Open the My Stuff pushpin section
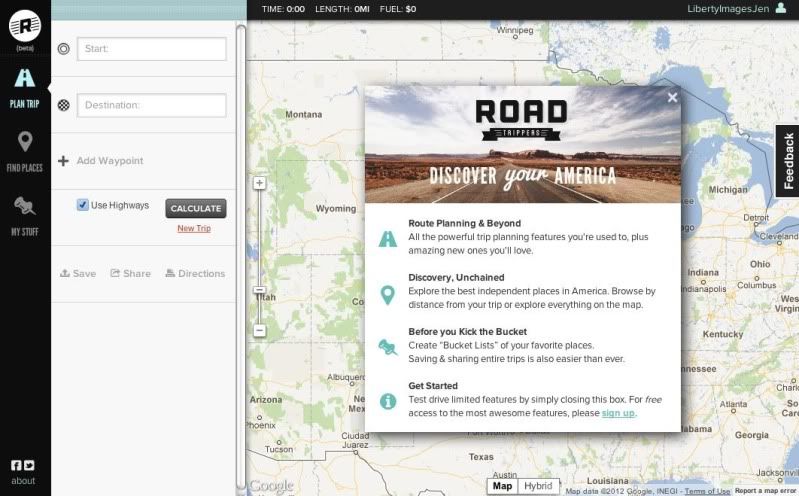This screenshot has height=496, width=799. point(24,216)
